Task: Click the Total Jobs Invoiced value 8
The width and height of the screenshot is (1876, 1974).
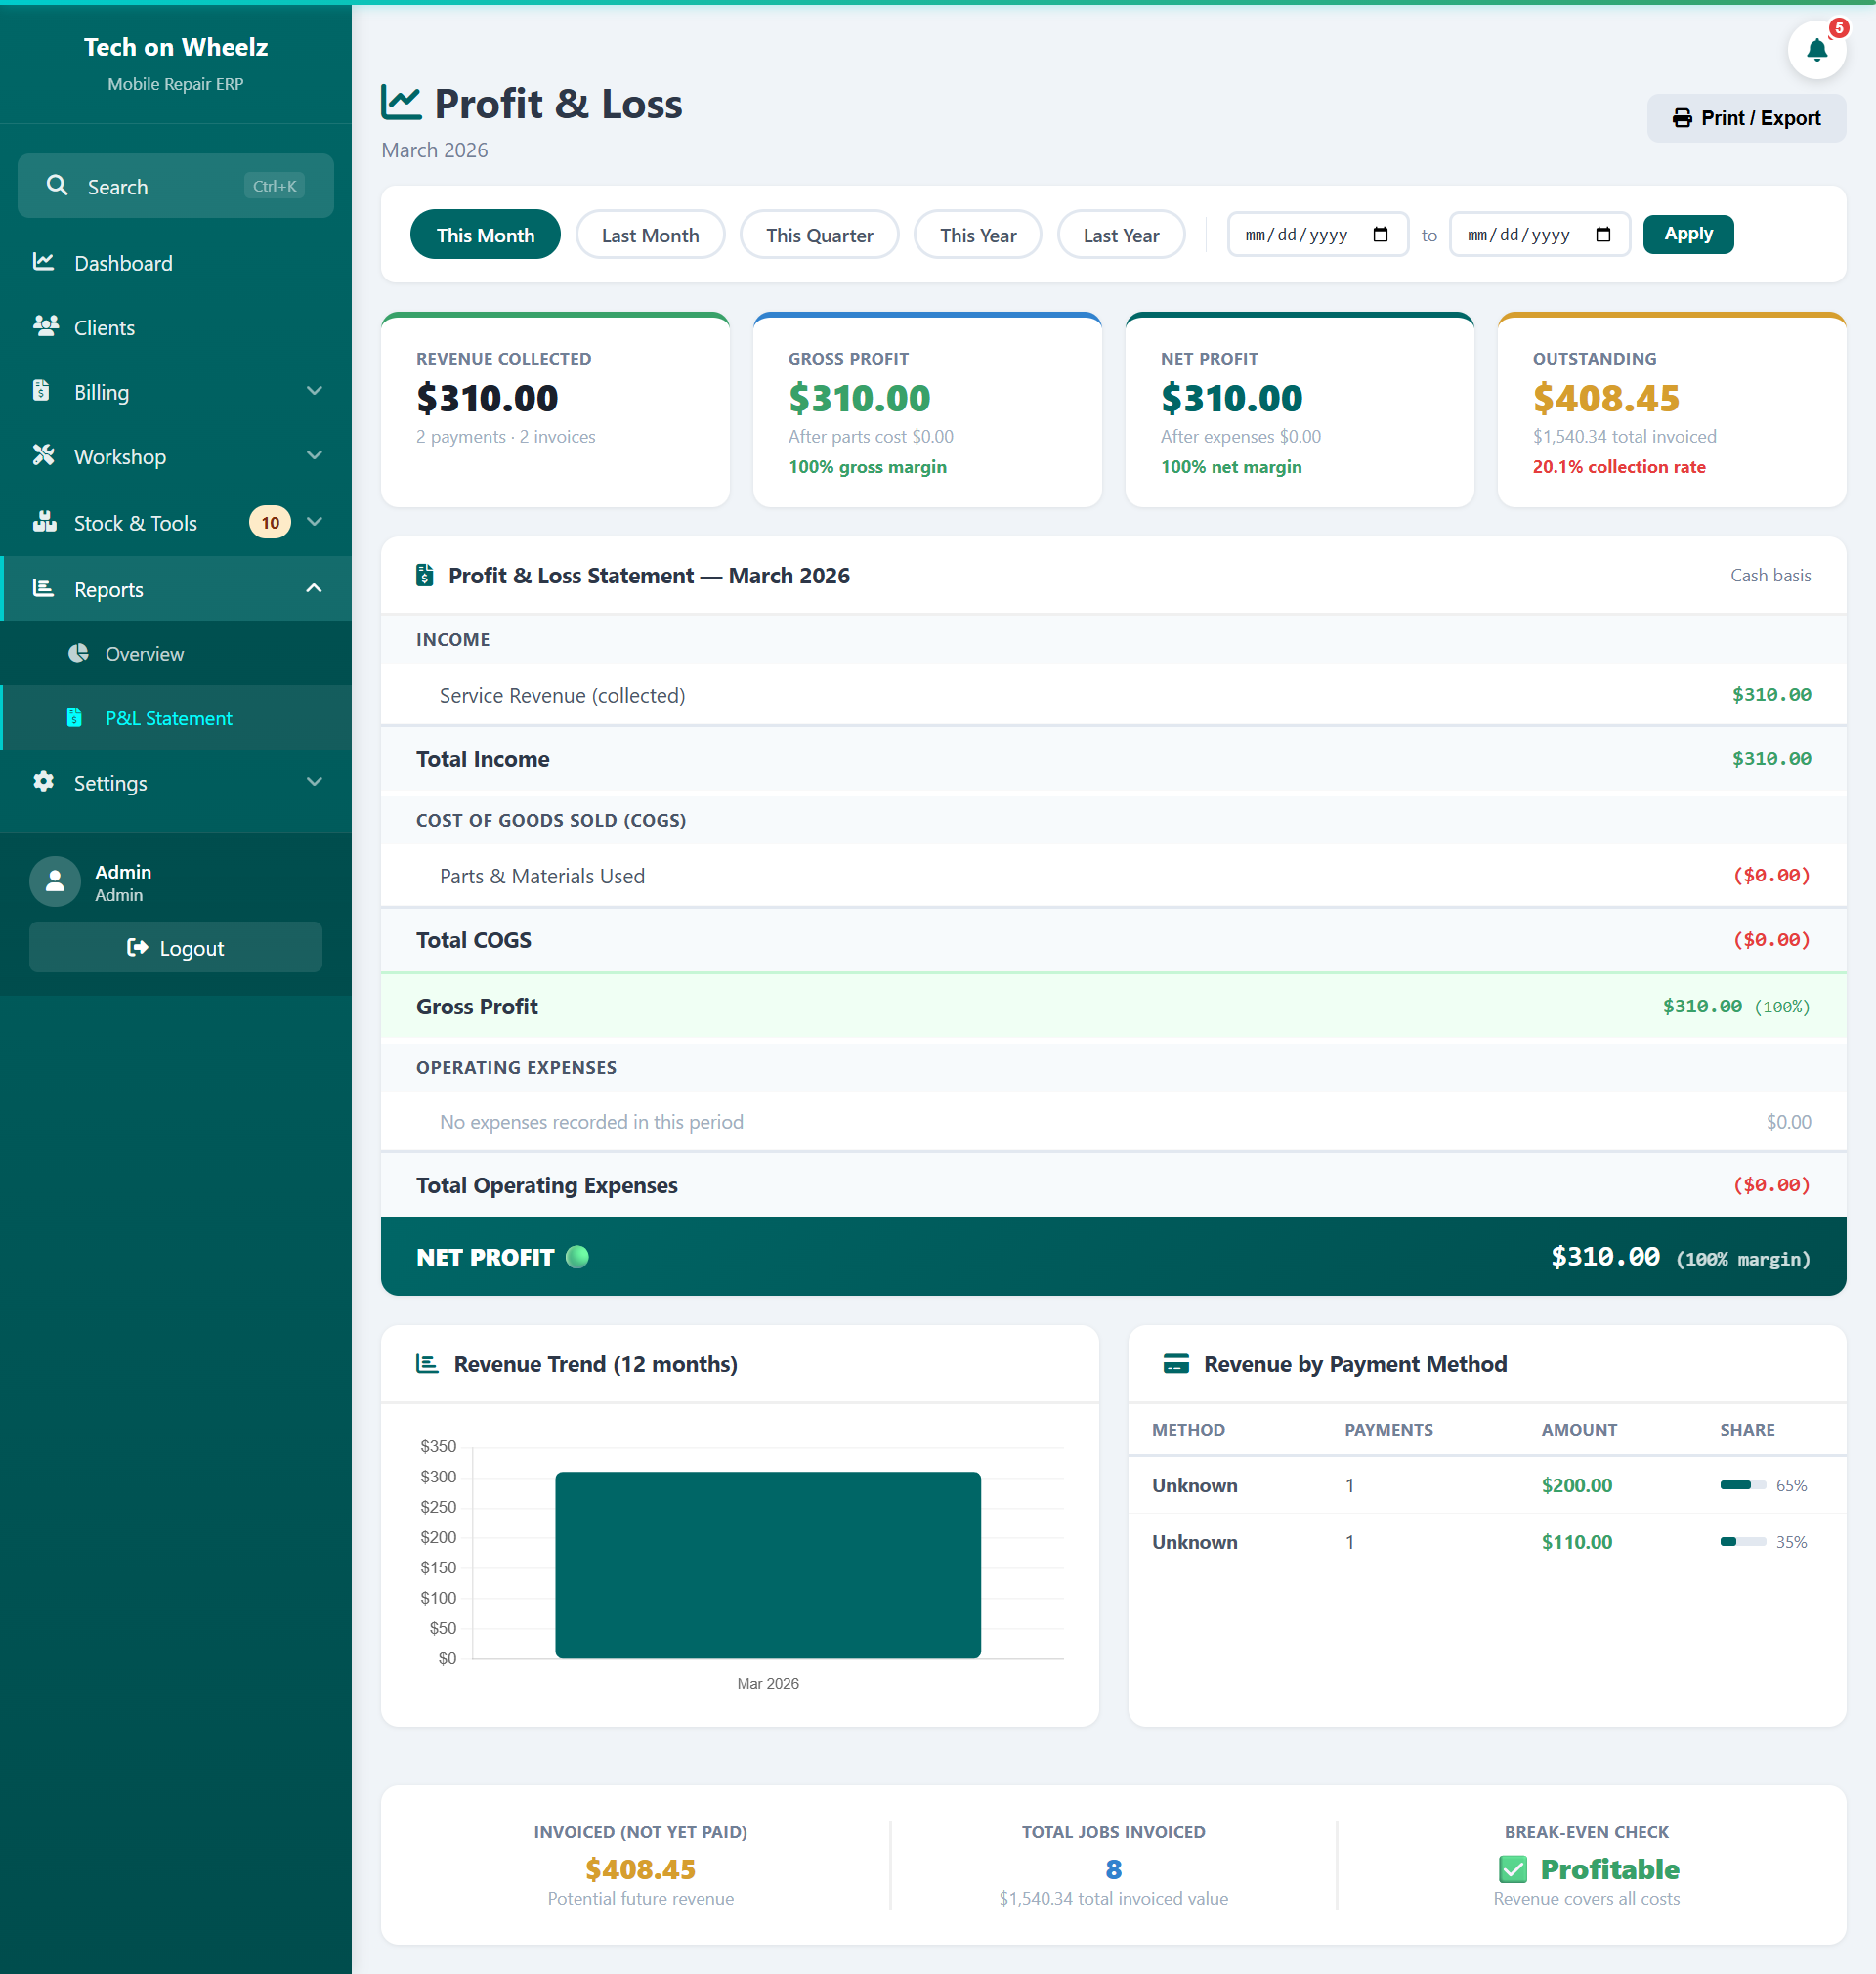Action: 1113,1868
